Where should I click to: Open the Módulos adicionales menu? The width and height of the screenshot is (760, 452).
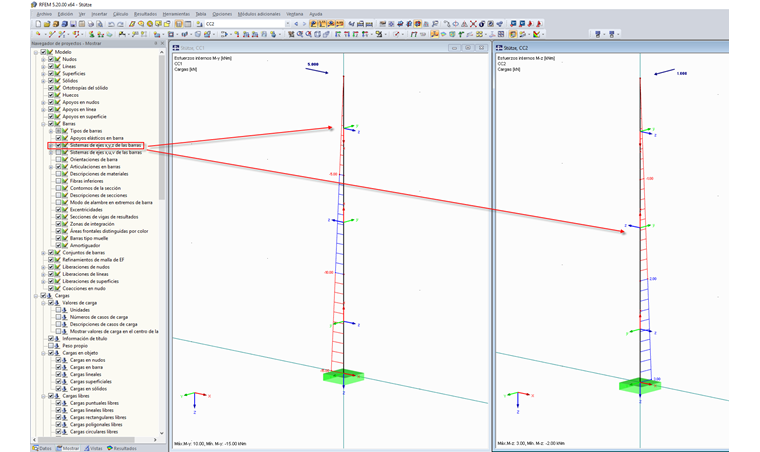coord(259,14)
